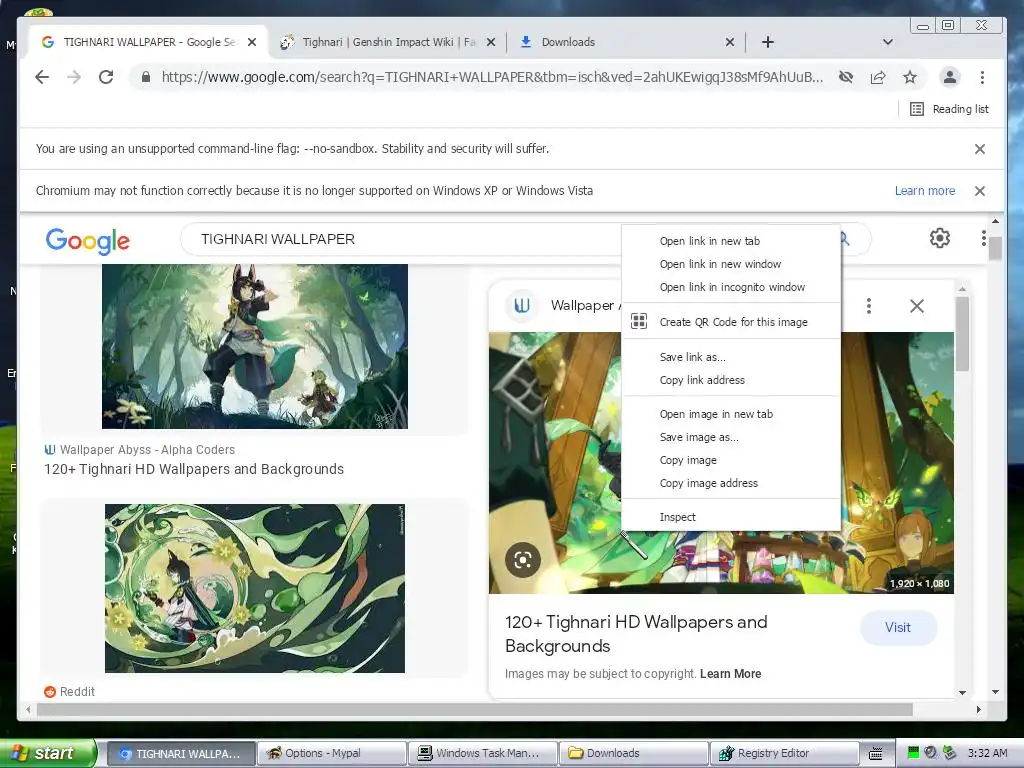Click the address bar URL

click(492, 77)
